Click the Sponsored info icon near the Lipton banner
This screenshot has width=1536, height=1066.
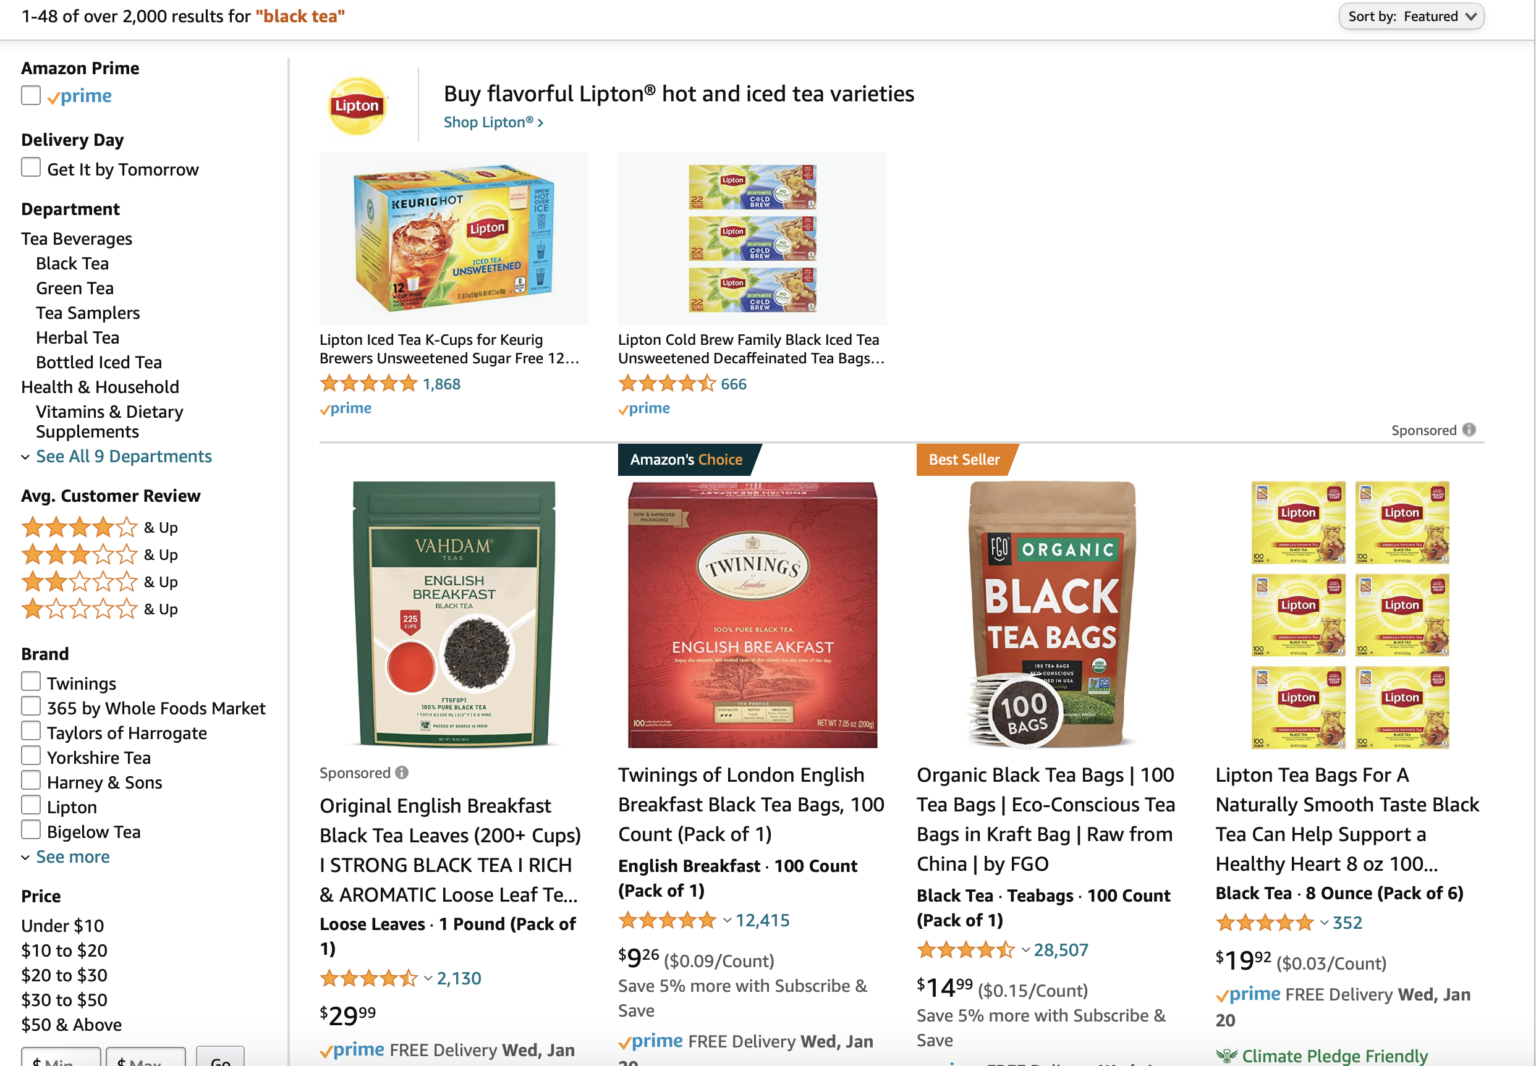pos(1469,429)
